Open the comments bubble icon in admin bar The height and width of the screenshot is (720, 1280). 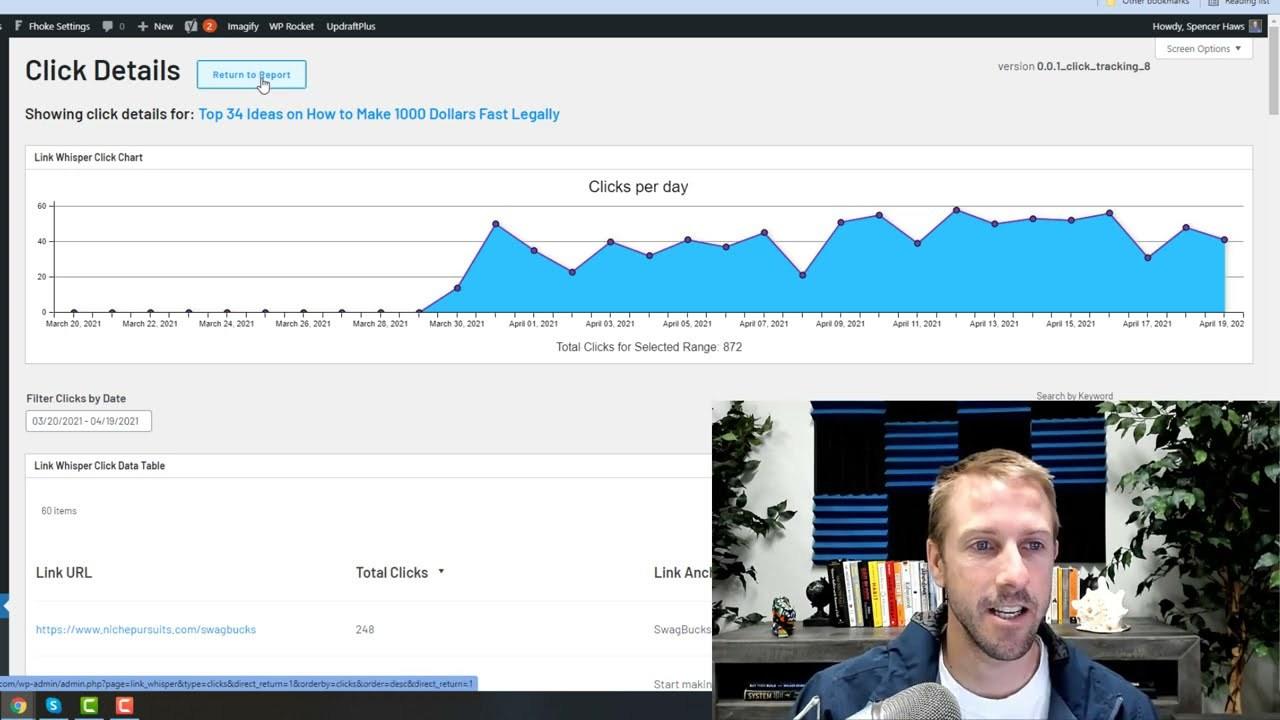(113, 26)
